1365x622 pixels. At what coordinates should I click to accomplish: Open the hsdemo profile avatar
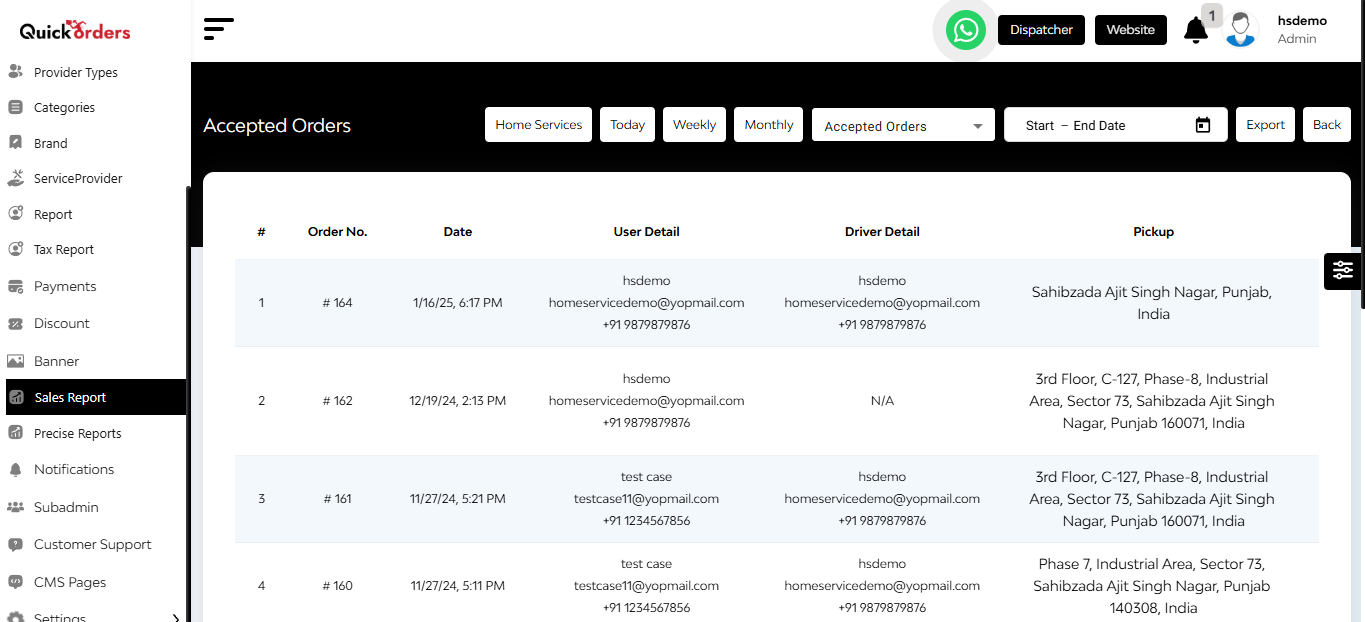tap(1241, 29)
